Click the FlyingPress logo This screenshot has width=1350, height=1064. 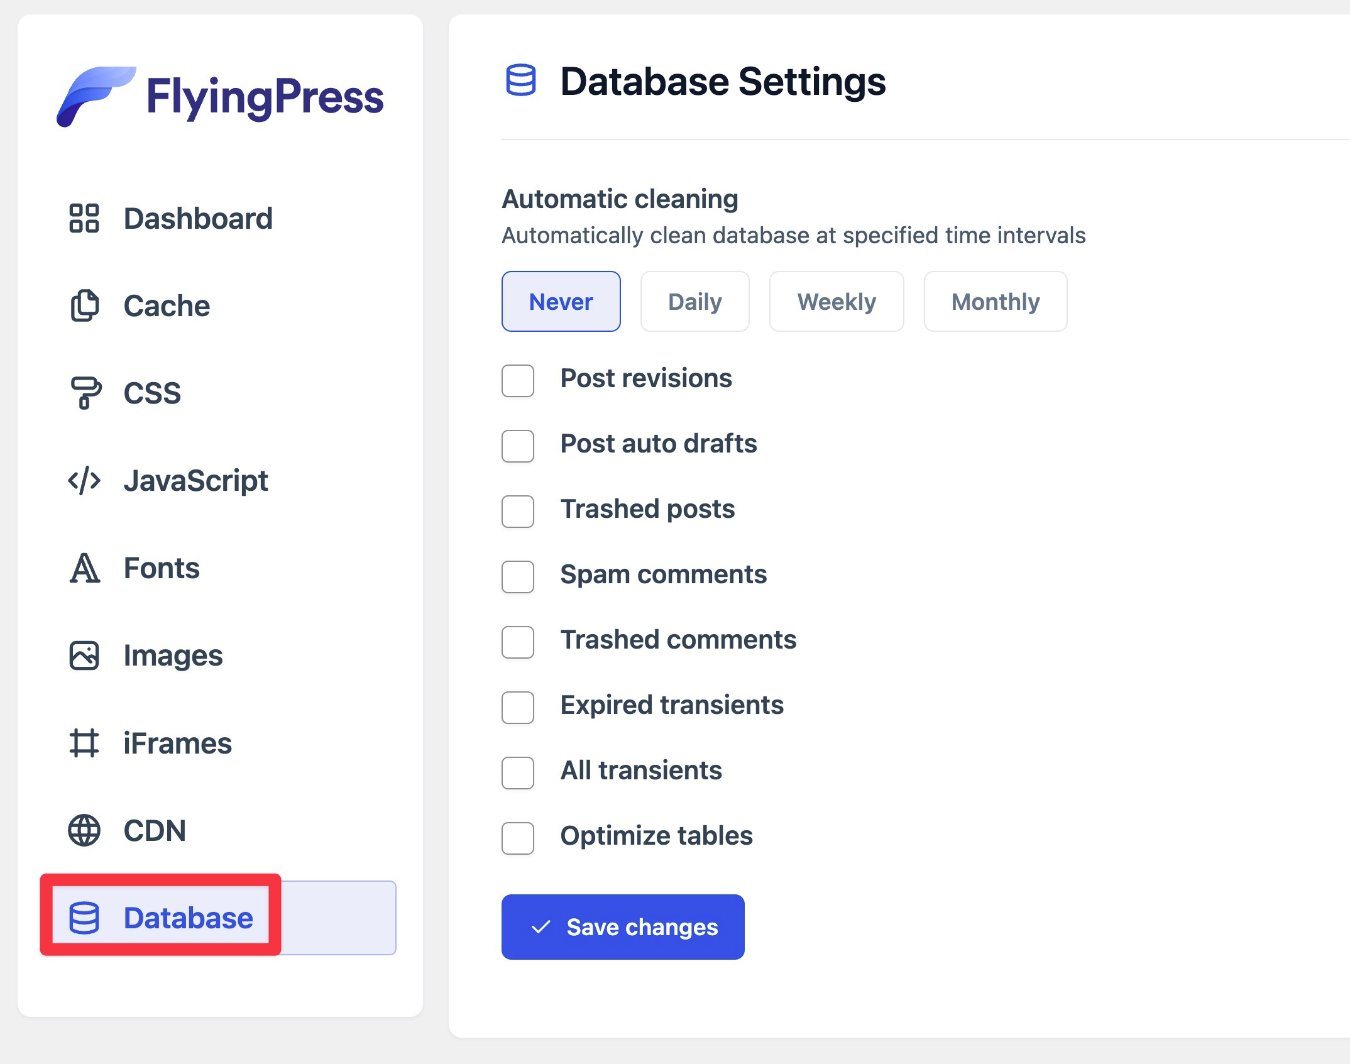[220, 97]
